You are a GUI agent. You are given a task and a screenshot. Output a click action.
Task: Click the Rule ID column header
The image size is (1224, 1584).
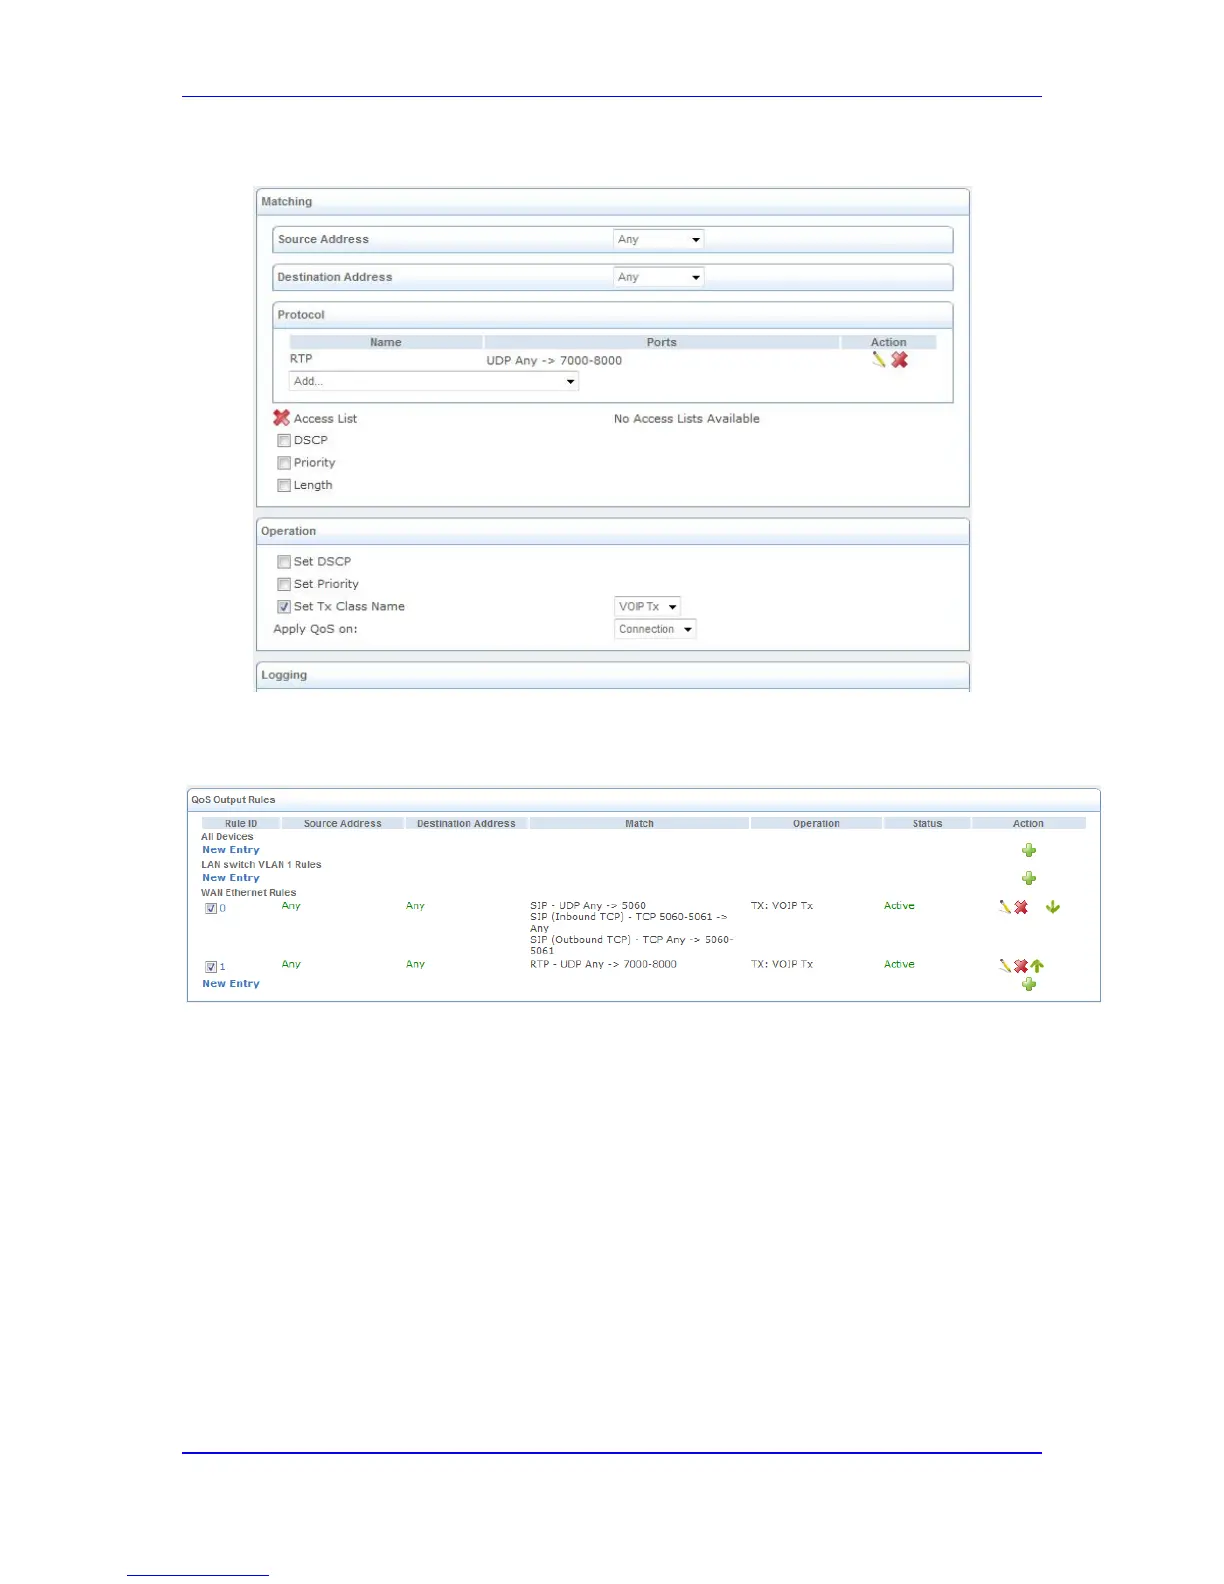coord(241,824)
